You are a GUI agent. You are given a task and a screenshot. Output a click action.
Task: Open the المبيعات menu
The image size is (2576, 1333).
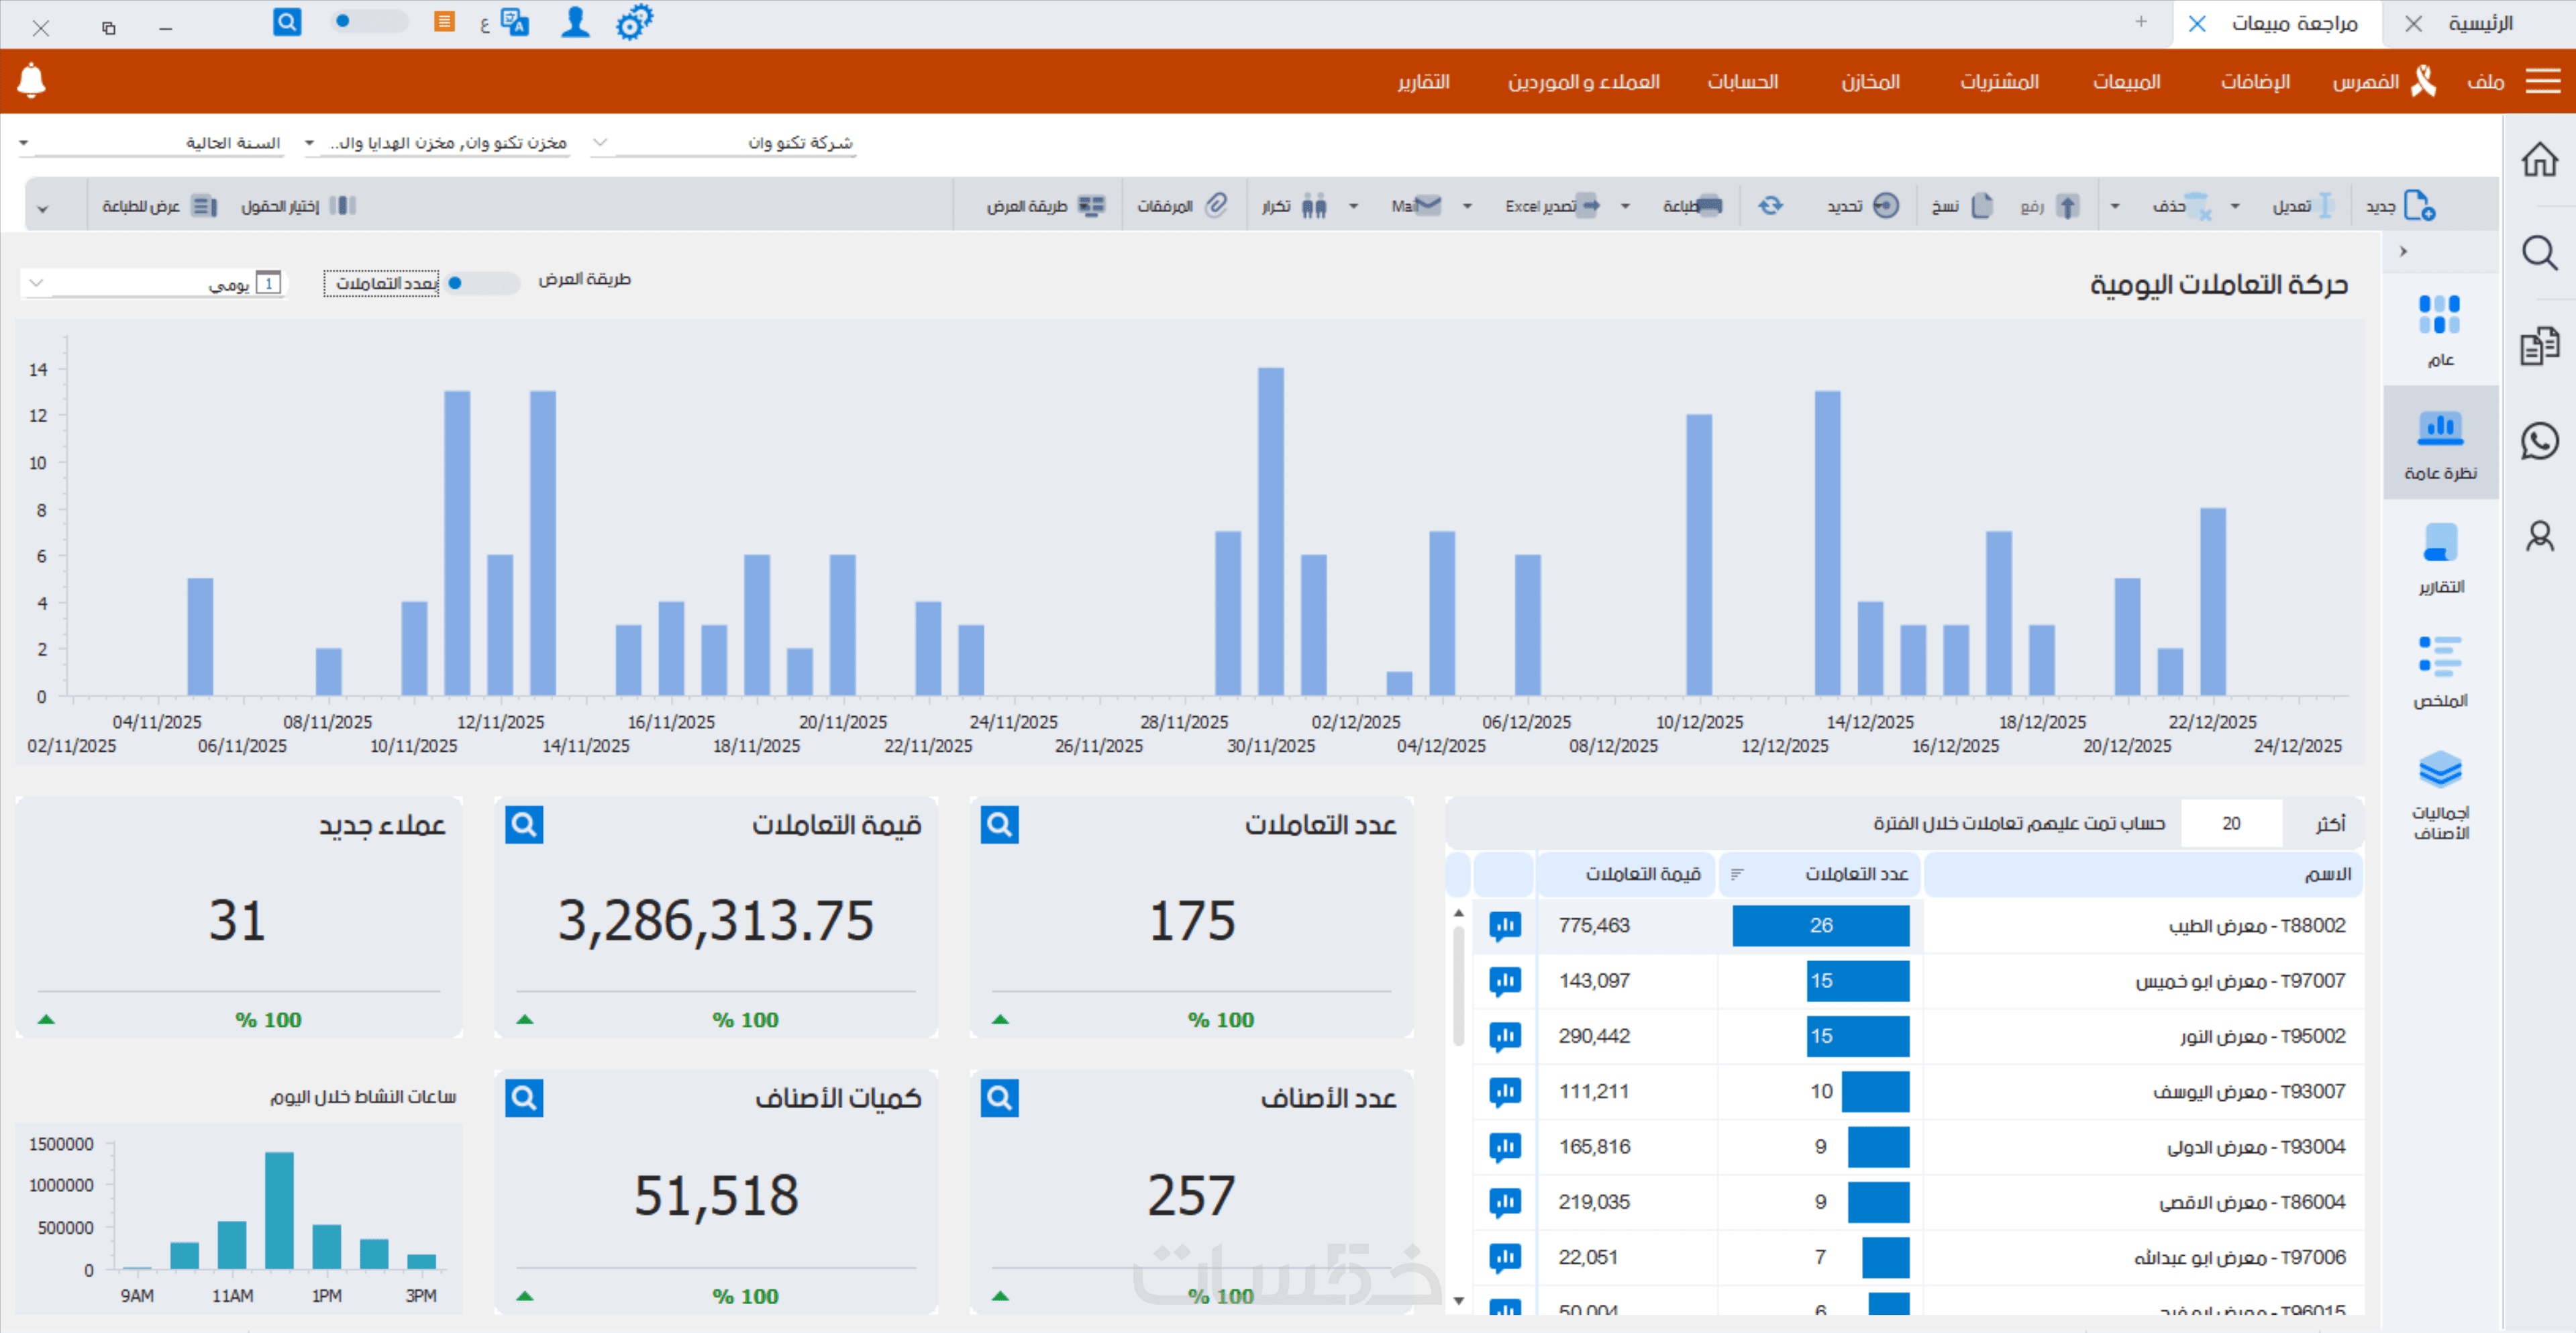2126,82
